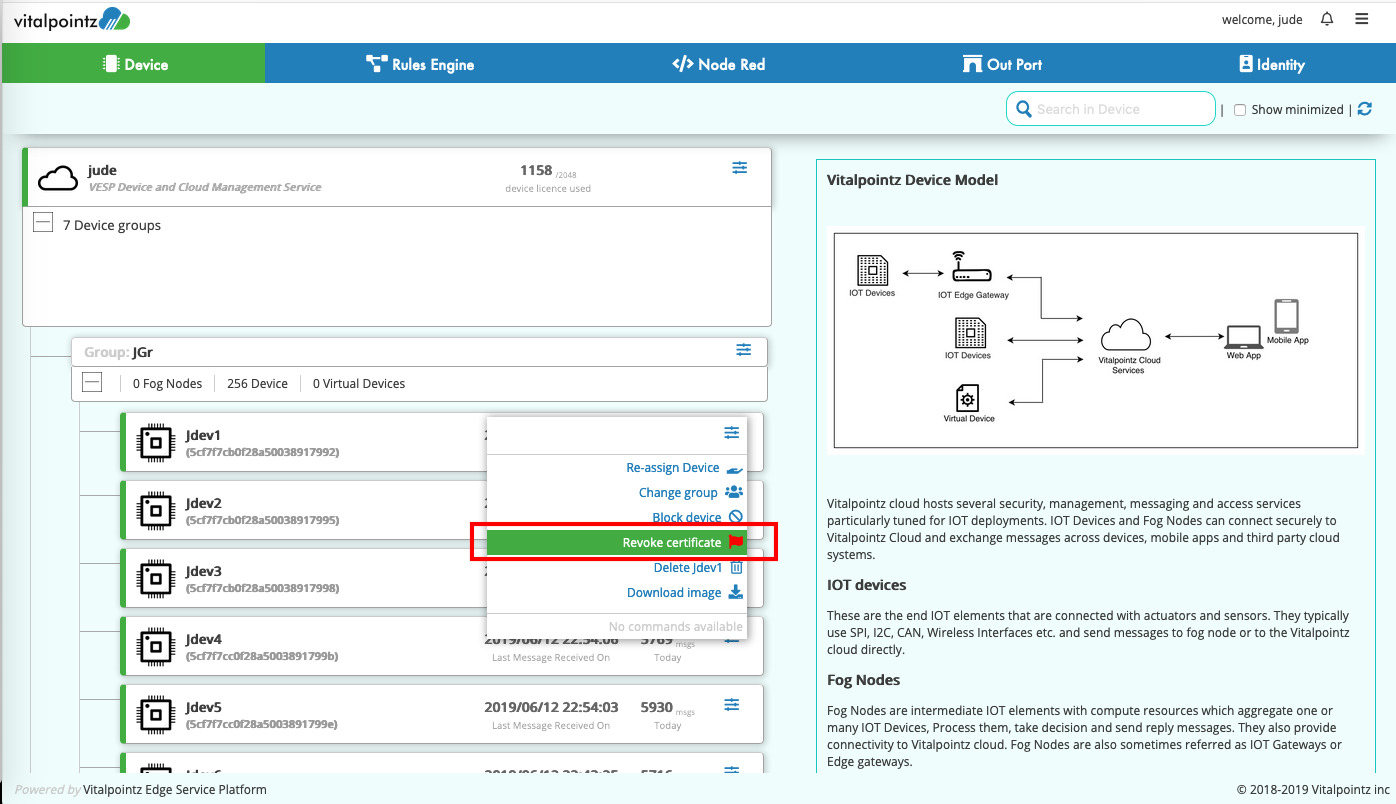Screen dimensions: 1396x804
Task: Click the Jdev2 chip icon
Action: click(x=154, y=510)
